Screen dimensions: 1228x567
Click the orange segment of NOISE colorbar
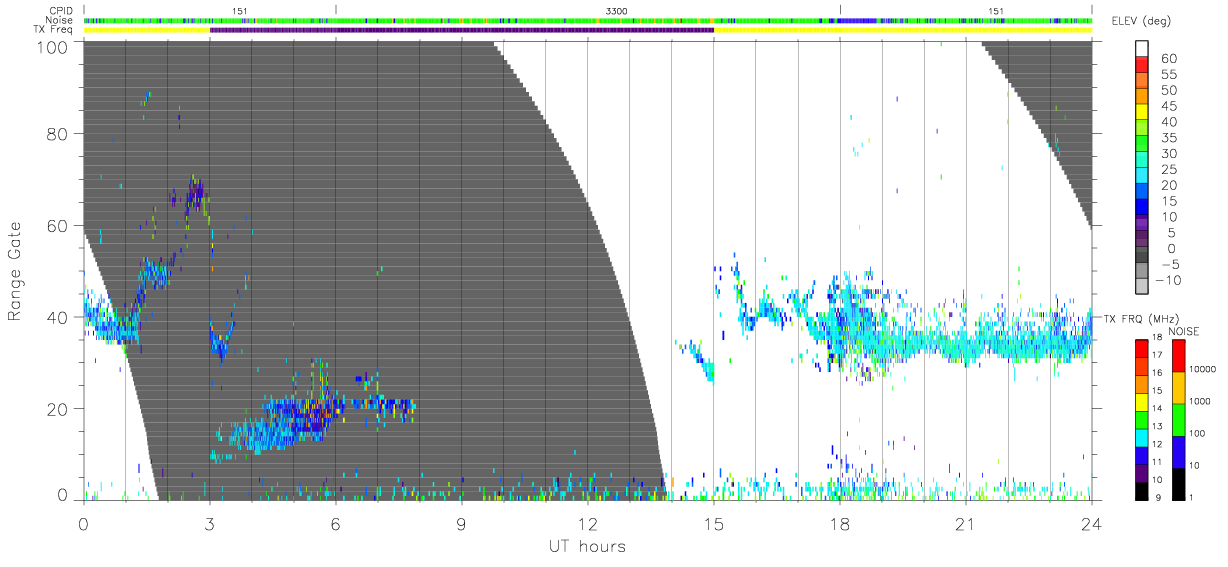click(1177, 388)
